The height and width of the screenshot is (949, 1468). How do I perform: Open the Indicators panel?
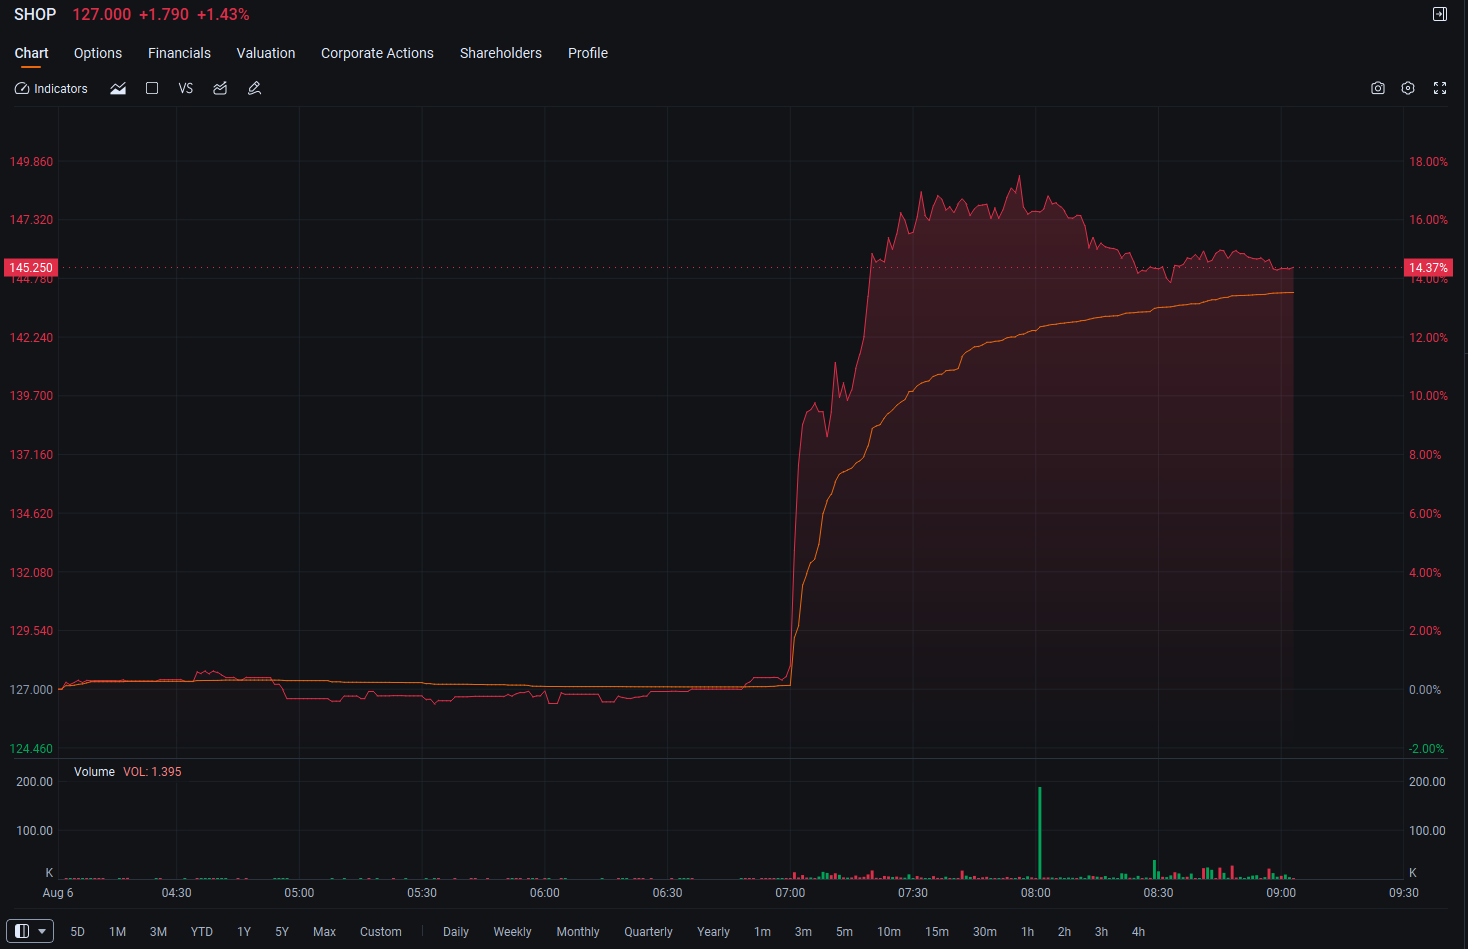pos(51,89)
